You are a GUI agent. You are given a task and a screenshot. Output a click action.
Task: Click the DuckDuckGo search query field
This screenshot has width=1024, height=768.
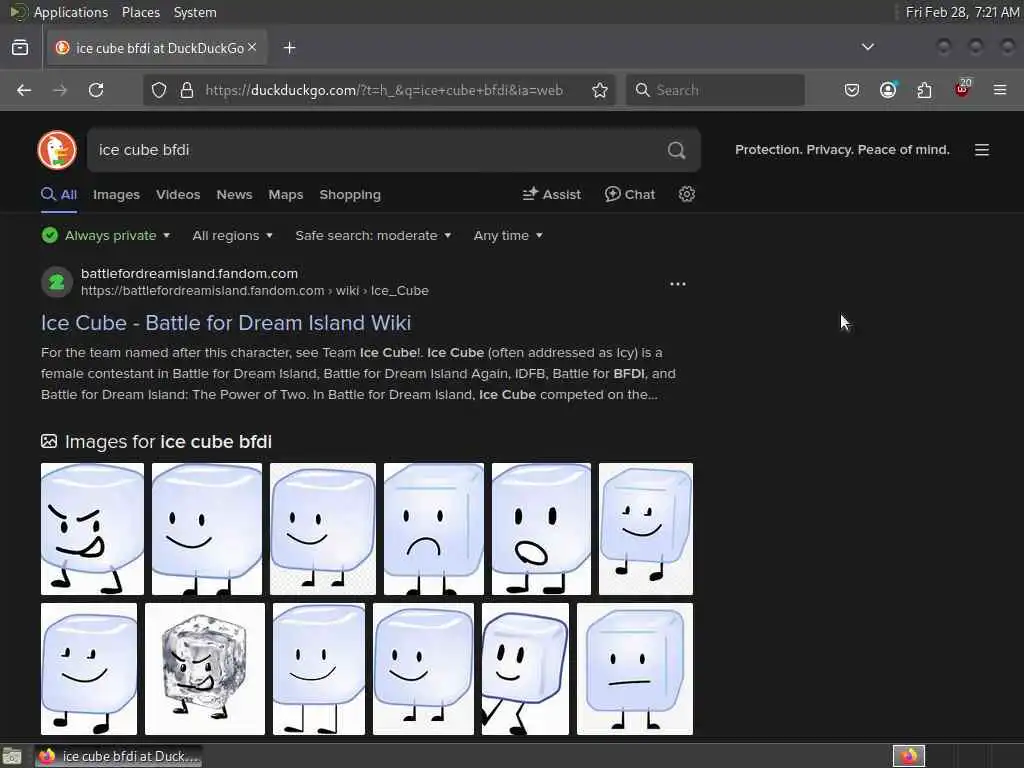[x=376, y=150]
